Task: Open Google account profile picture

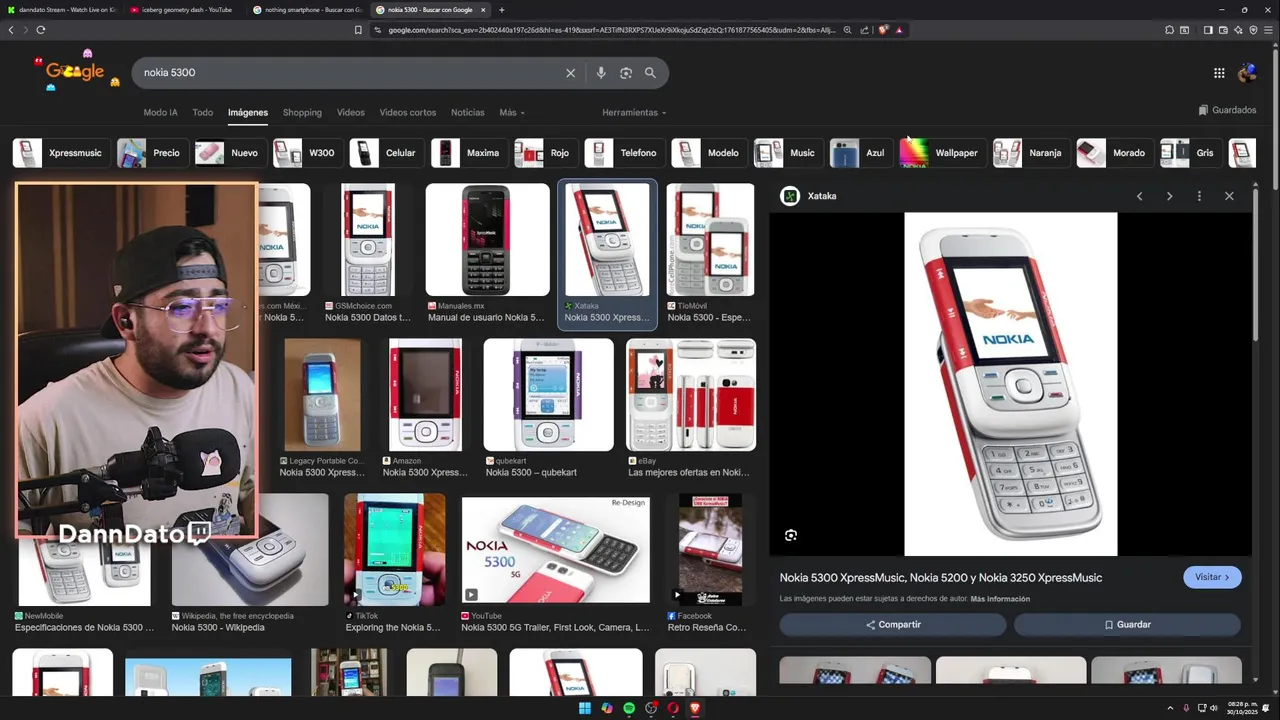Action: click(1247, 73)
